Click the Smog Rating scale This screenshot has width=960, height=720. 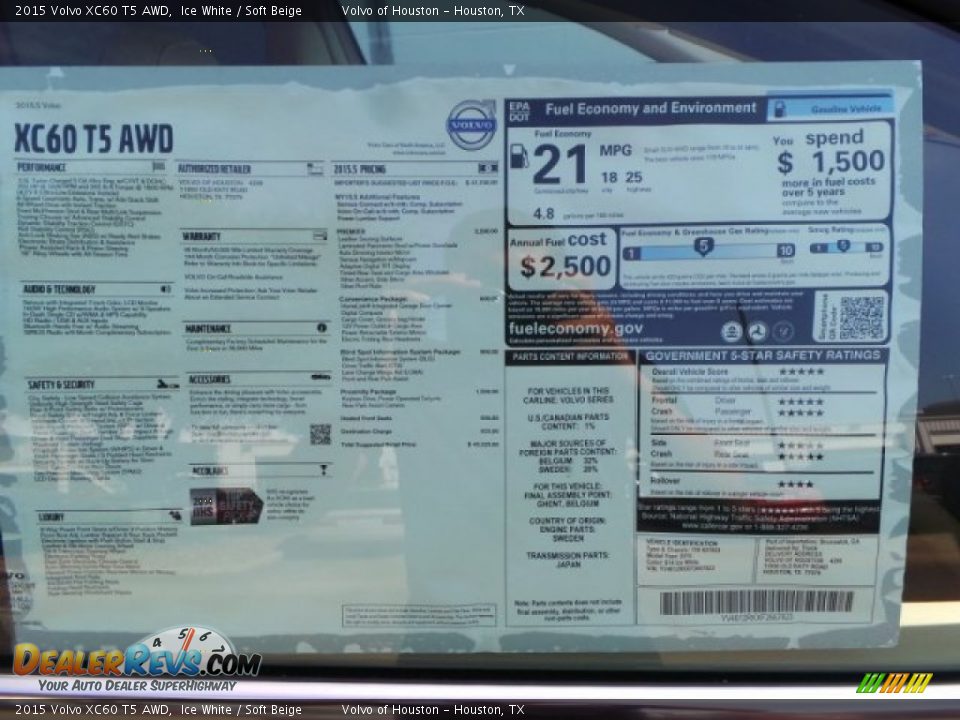point(845,247)
